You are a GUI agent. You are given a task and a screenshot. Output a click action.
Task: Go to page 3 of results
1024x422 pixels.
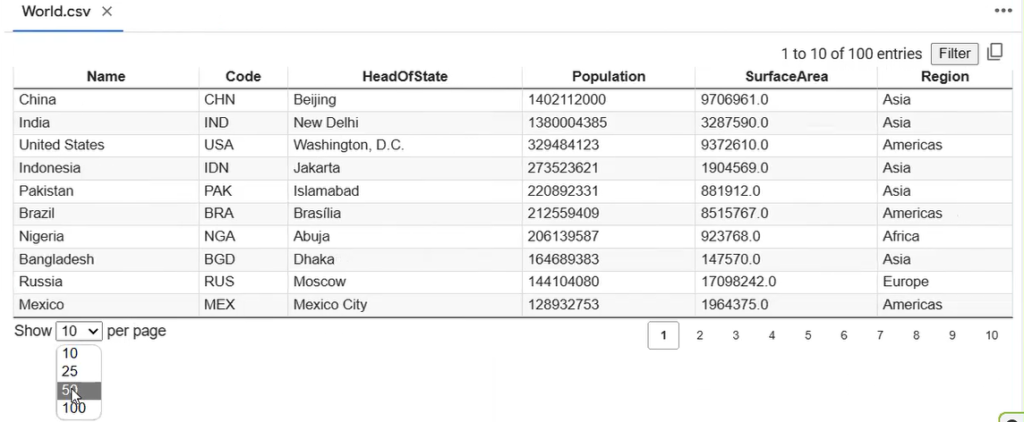735,335
